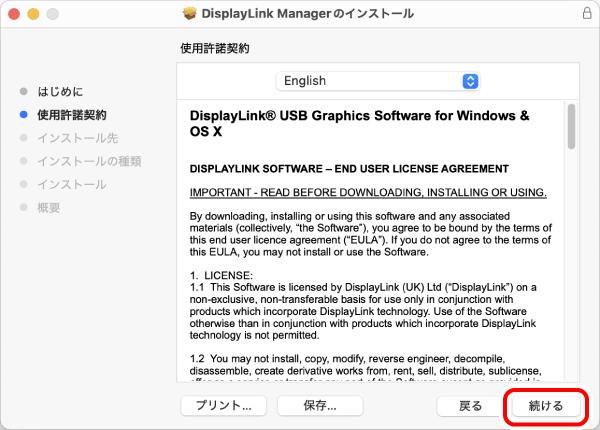The image size is (600, 430).
Task: Click the blue bullet beside 使用許諾契約
Action: coord(24,114)
